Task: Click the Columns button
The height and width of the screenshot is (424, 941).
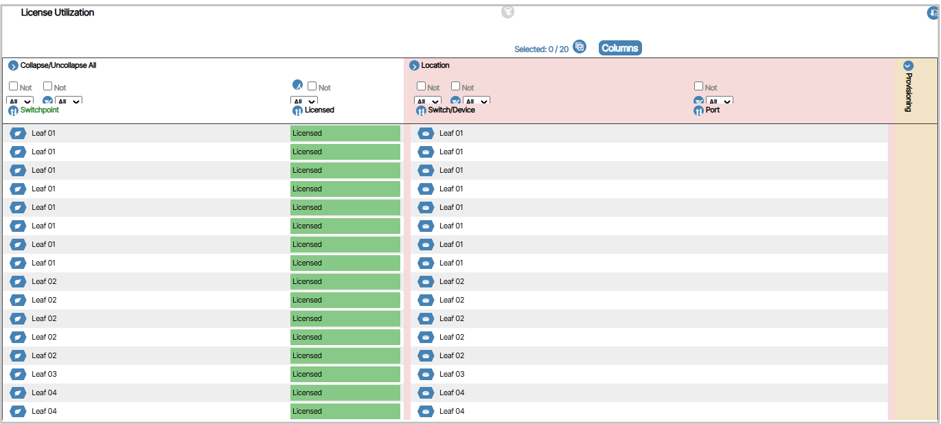Action: (619, 48)
